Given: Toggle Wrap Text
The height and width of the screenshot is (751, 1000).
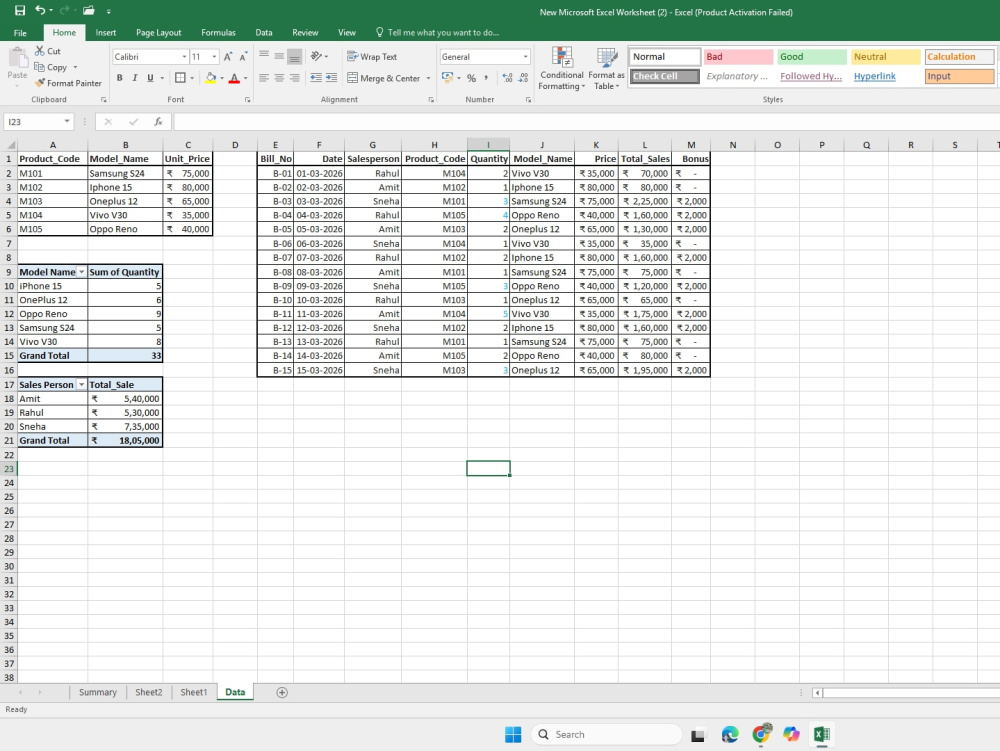Looking at the screenshot, I should tap(372, 57).
